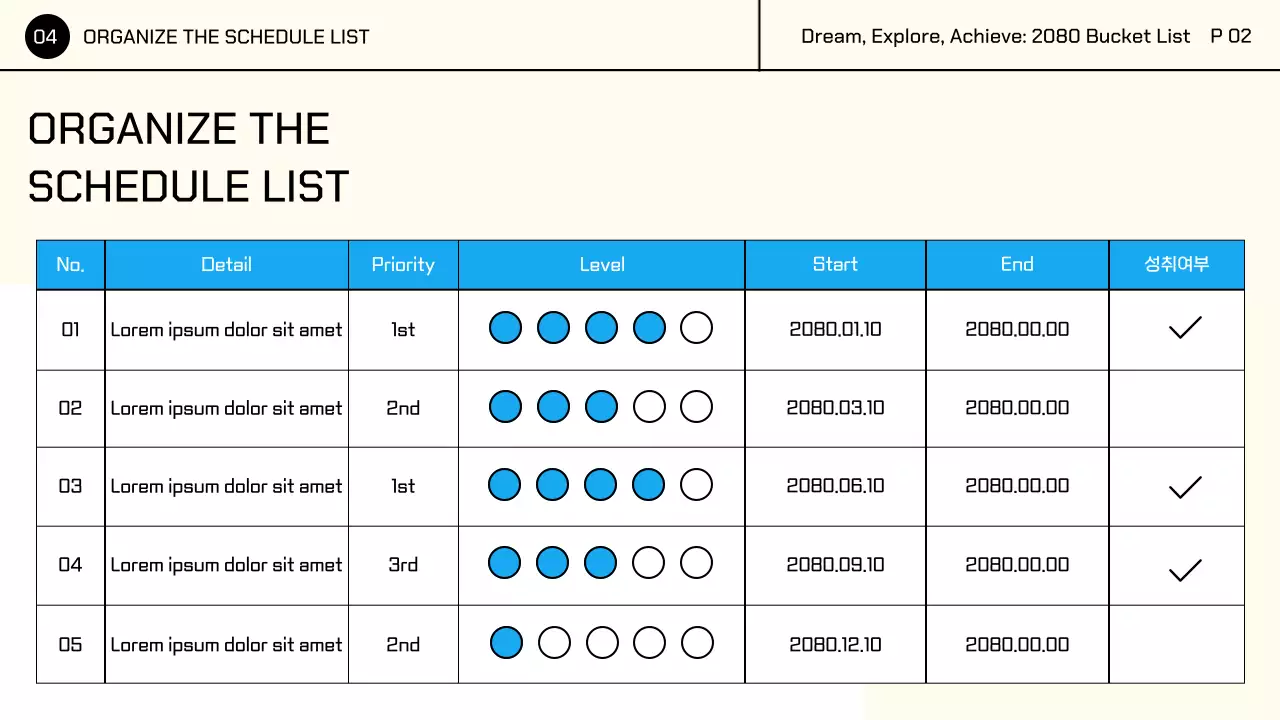The image size is (1280, 720).
Task: Select the Start column header
Action: (x=835, y=265)
